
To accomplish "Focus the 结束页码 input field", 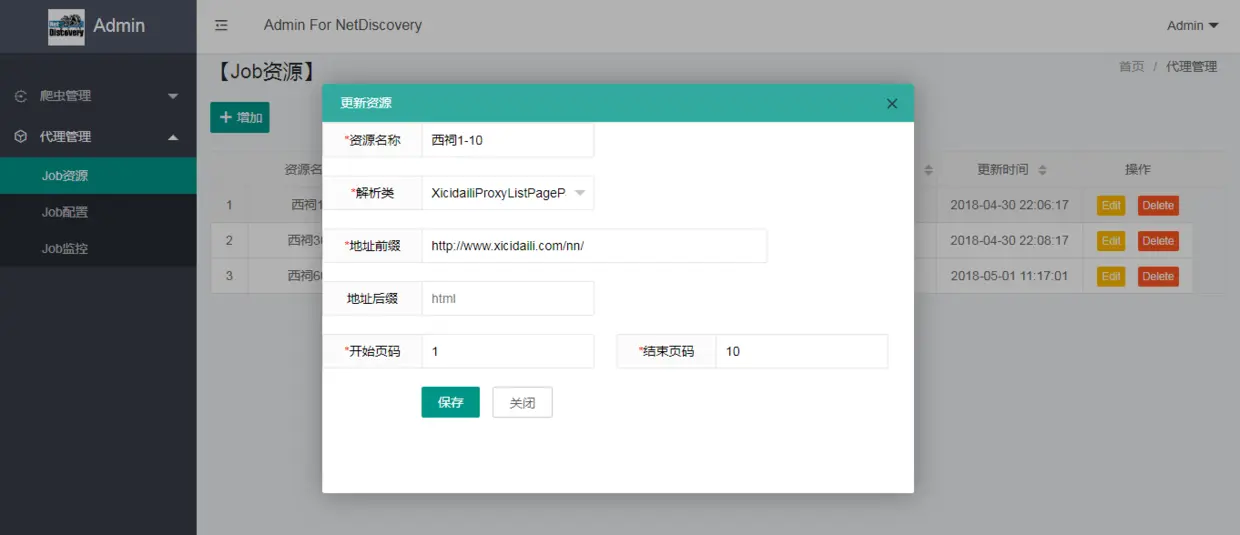I will [x=802, y=351].
